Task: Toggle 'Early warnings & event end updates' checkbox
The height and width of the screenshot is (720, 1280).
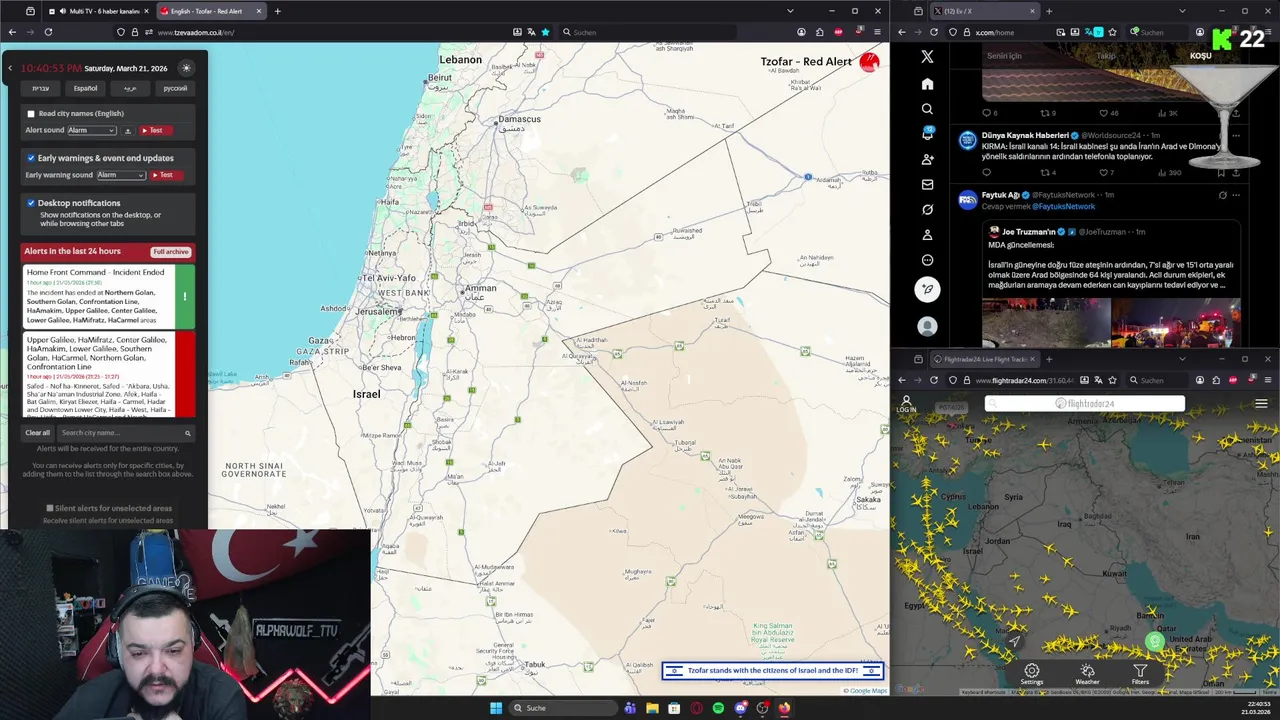Action: 31,158
